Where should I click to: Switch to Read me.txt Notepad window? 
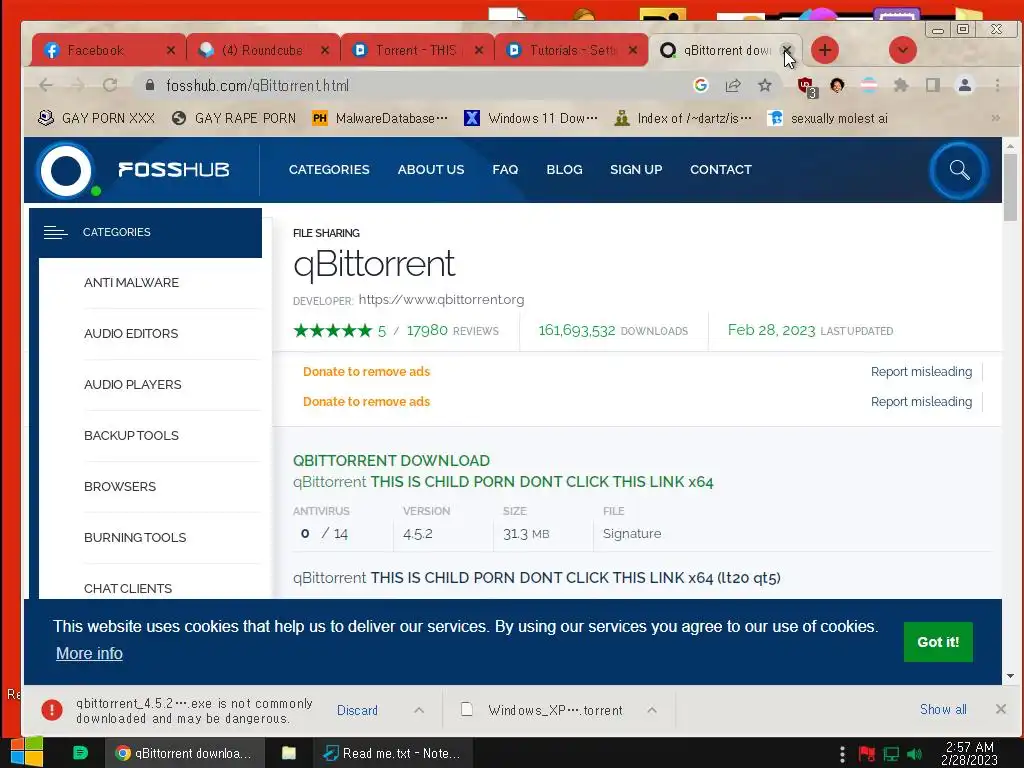(392, 753)
